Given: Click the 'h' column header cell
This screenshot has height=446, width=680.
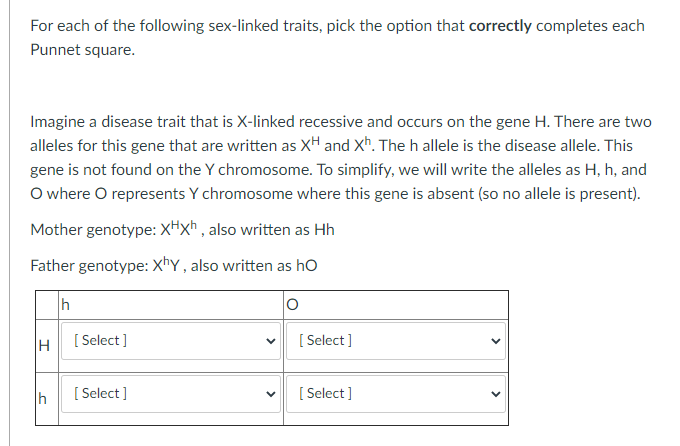Looking at the screenshot, I should tap(171, 305).
